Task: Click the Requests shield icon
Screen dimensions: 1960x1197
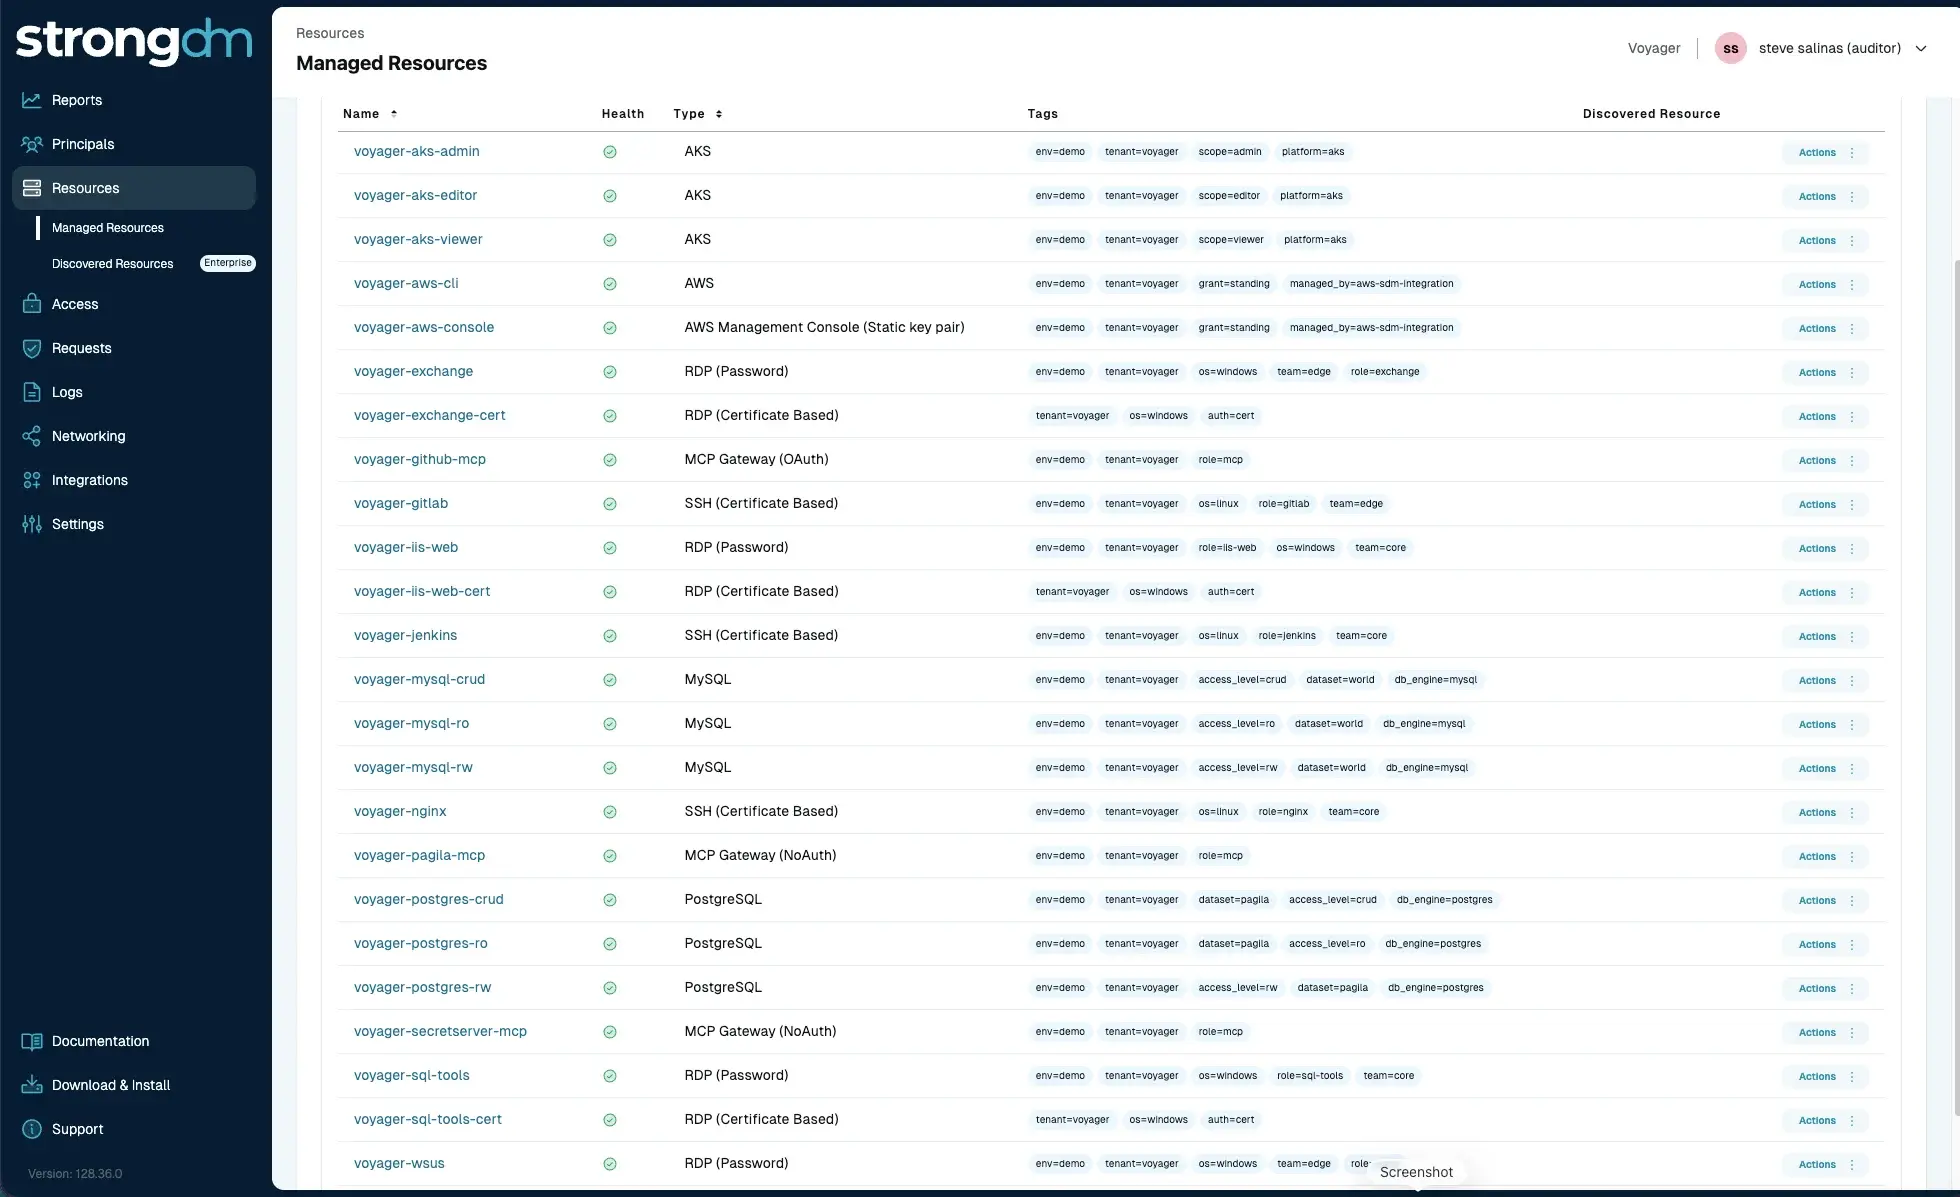Action: (x=32, y=348)
